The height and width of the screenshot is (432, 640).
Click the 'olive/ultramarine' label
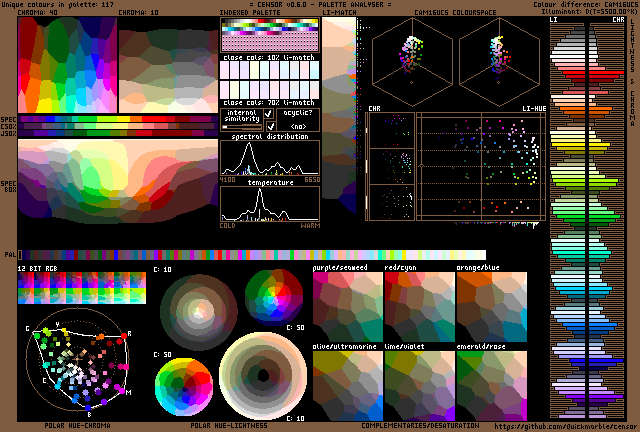coord(344,347)
